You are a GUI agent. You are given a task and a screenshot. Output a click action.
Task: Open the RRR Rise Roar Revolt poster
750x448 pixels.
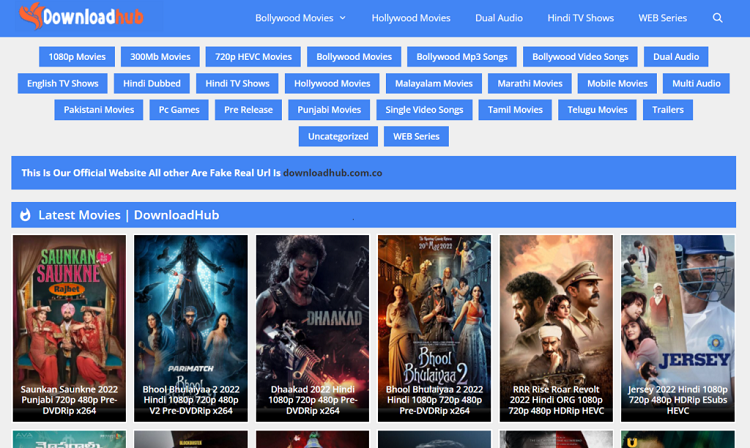pos(556,328)
